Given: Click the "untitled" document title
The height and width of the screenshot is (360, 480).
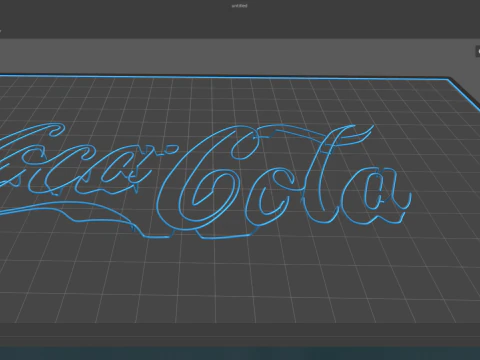Looking at the screenshot, I should pyautogui.click(x=239, y=6).
